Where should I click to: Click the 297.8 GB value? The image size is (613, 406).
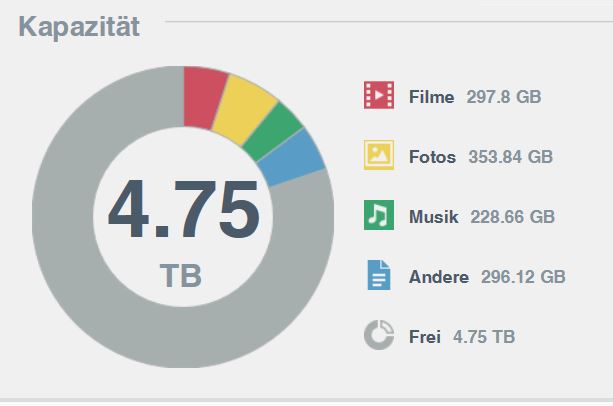[x=504, y=97]
